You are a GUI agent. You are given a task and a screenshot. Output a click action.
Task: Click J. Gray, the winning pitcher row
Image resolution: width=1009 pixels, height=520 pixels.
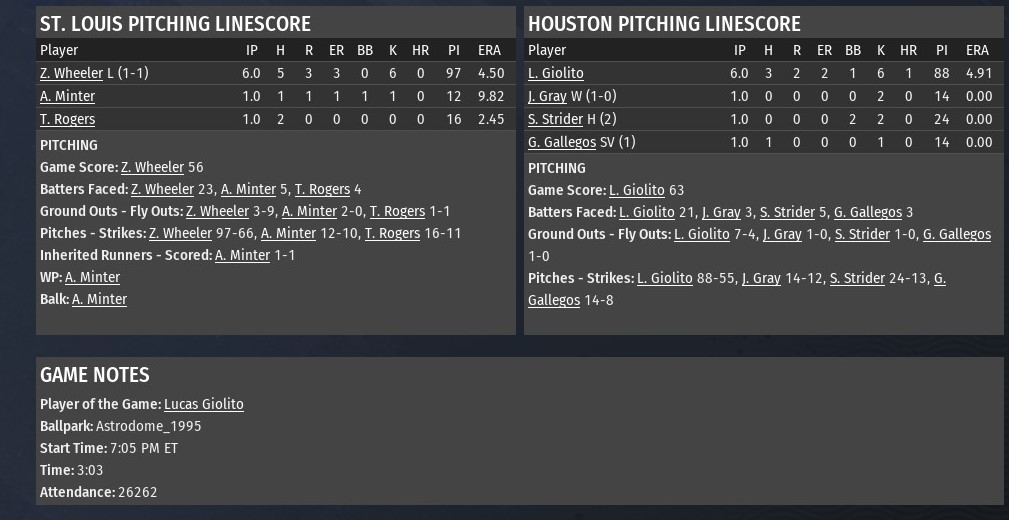click(547, 96)
